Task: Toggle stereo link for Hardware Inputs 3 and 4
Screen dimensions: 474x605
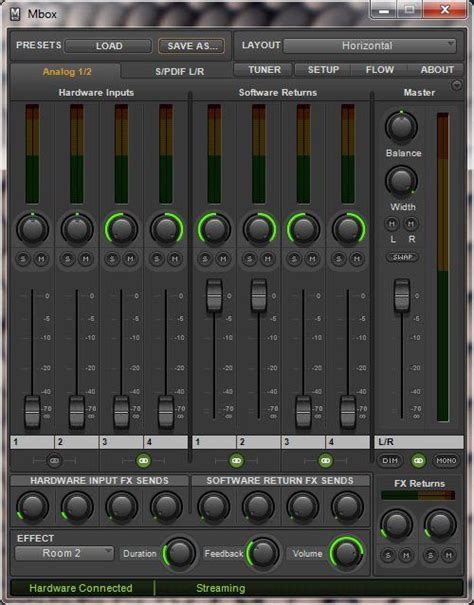Action: (x=144, y=460)
